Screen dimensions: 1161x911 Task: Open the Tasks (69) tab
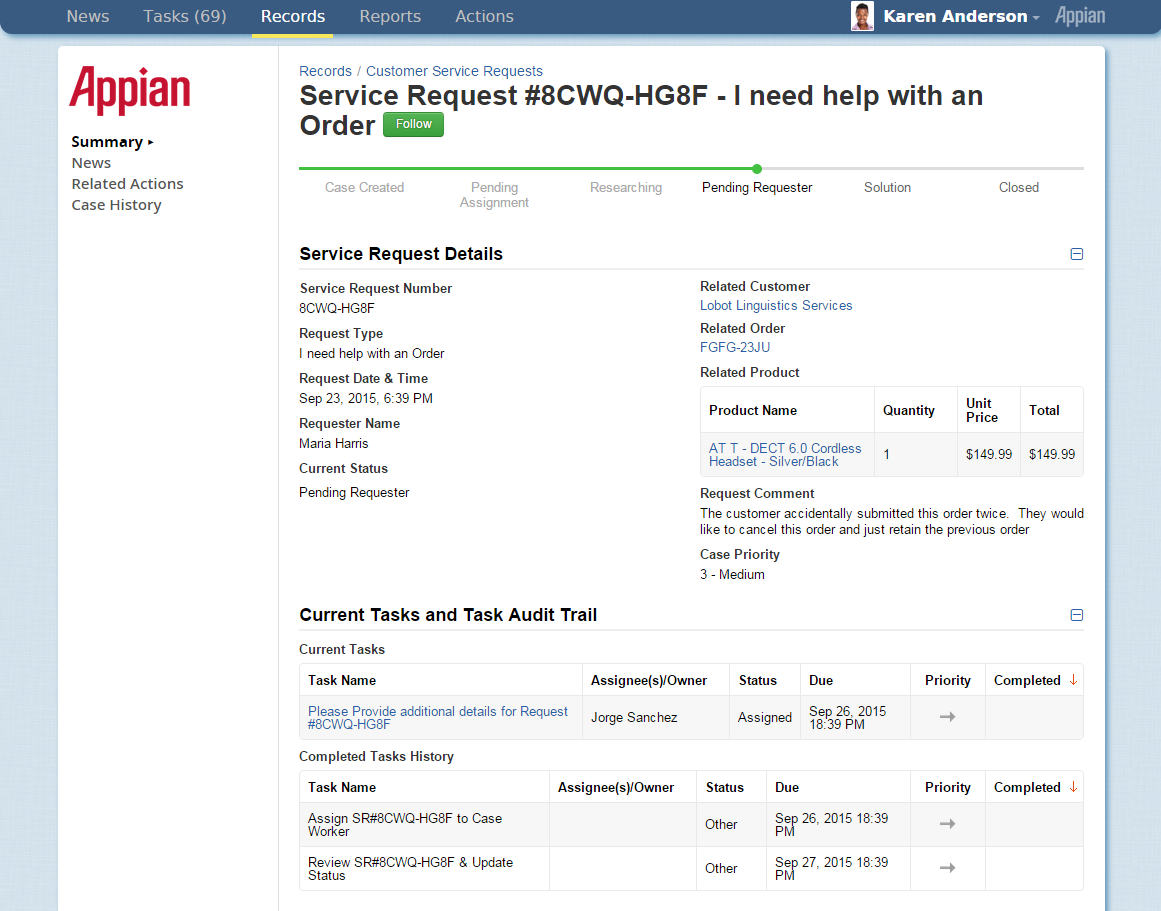click(x=184, y=16)
